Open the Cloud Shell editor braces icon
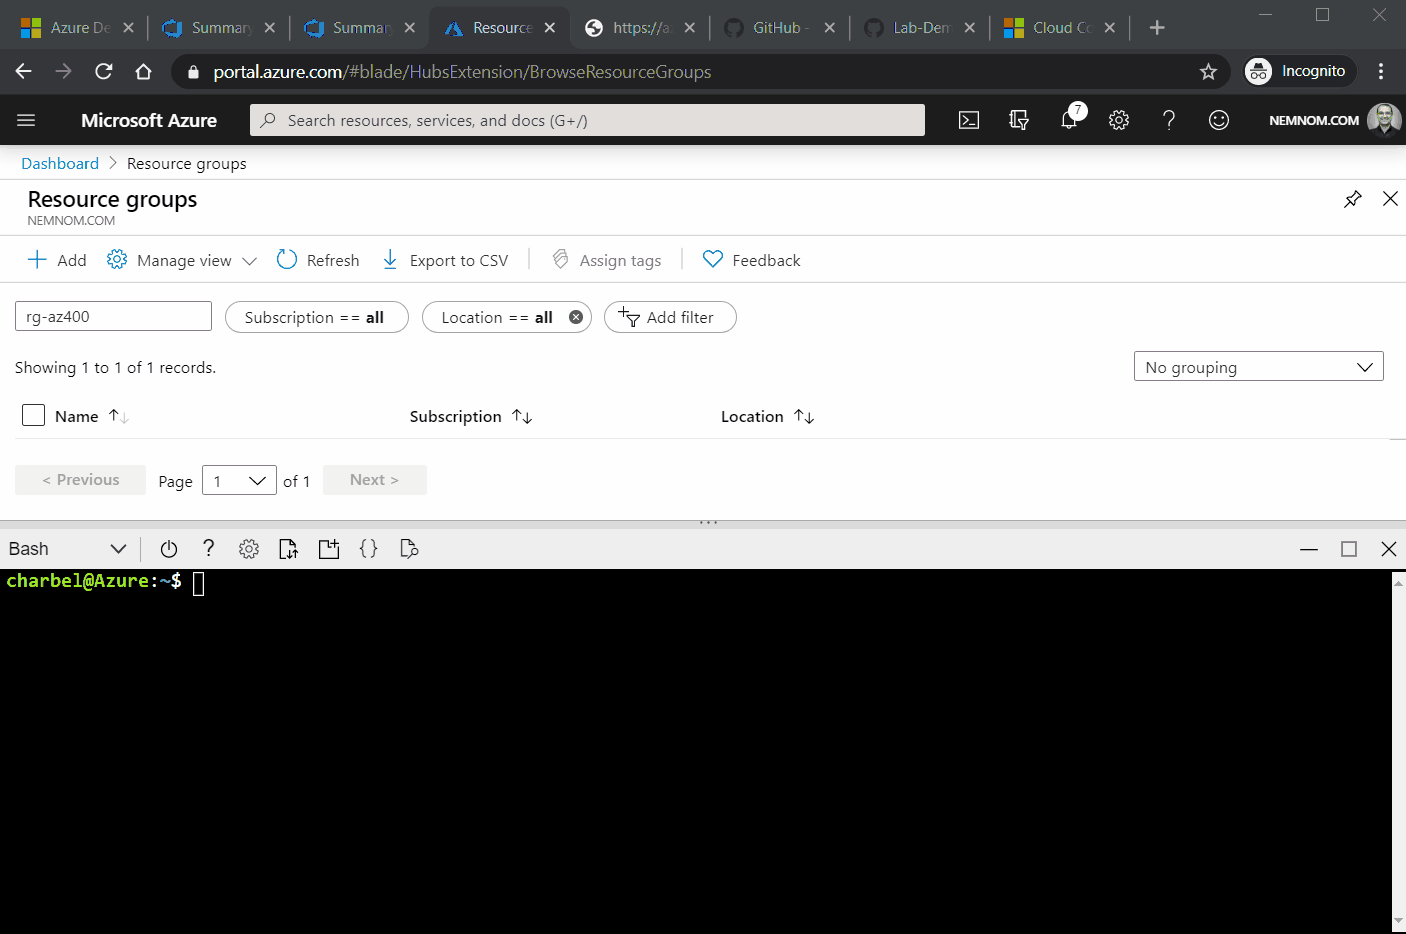 click(x=369, y=549)
